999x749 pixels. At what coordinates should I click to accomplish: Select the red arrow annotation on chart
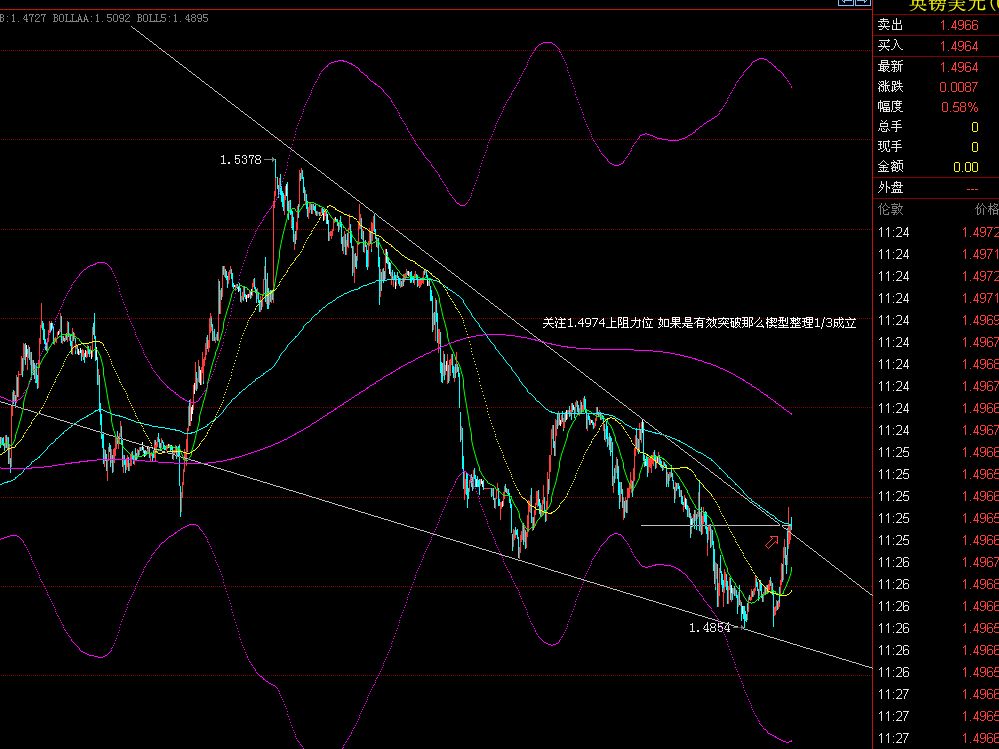[772, 542]
